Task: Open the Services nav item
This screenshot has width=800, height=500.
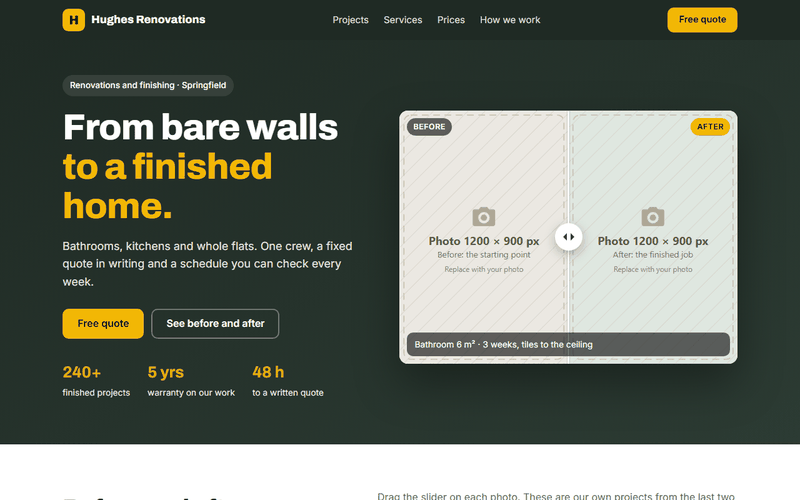Action: click(x=403, y=20)
